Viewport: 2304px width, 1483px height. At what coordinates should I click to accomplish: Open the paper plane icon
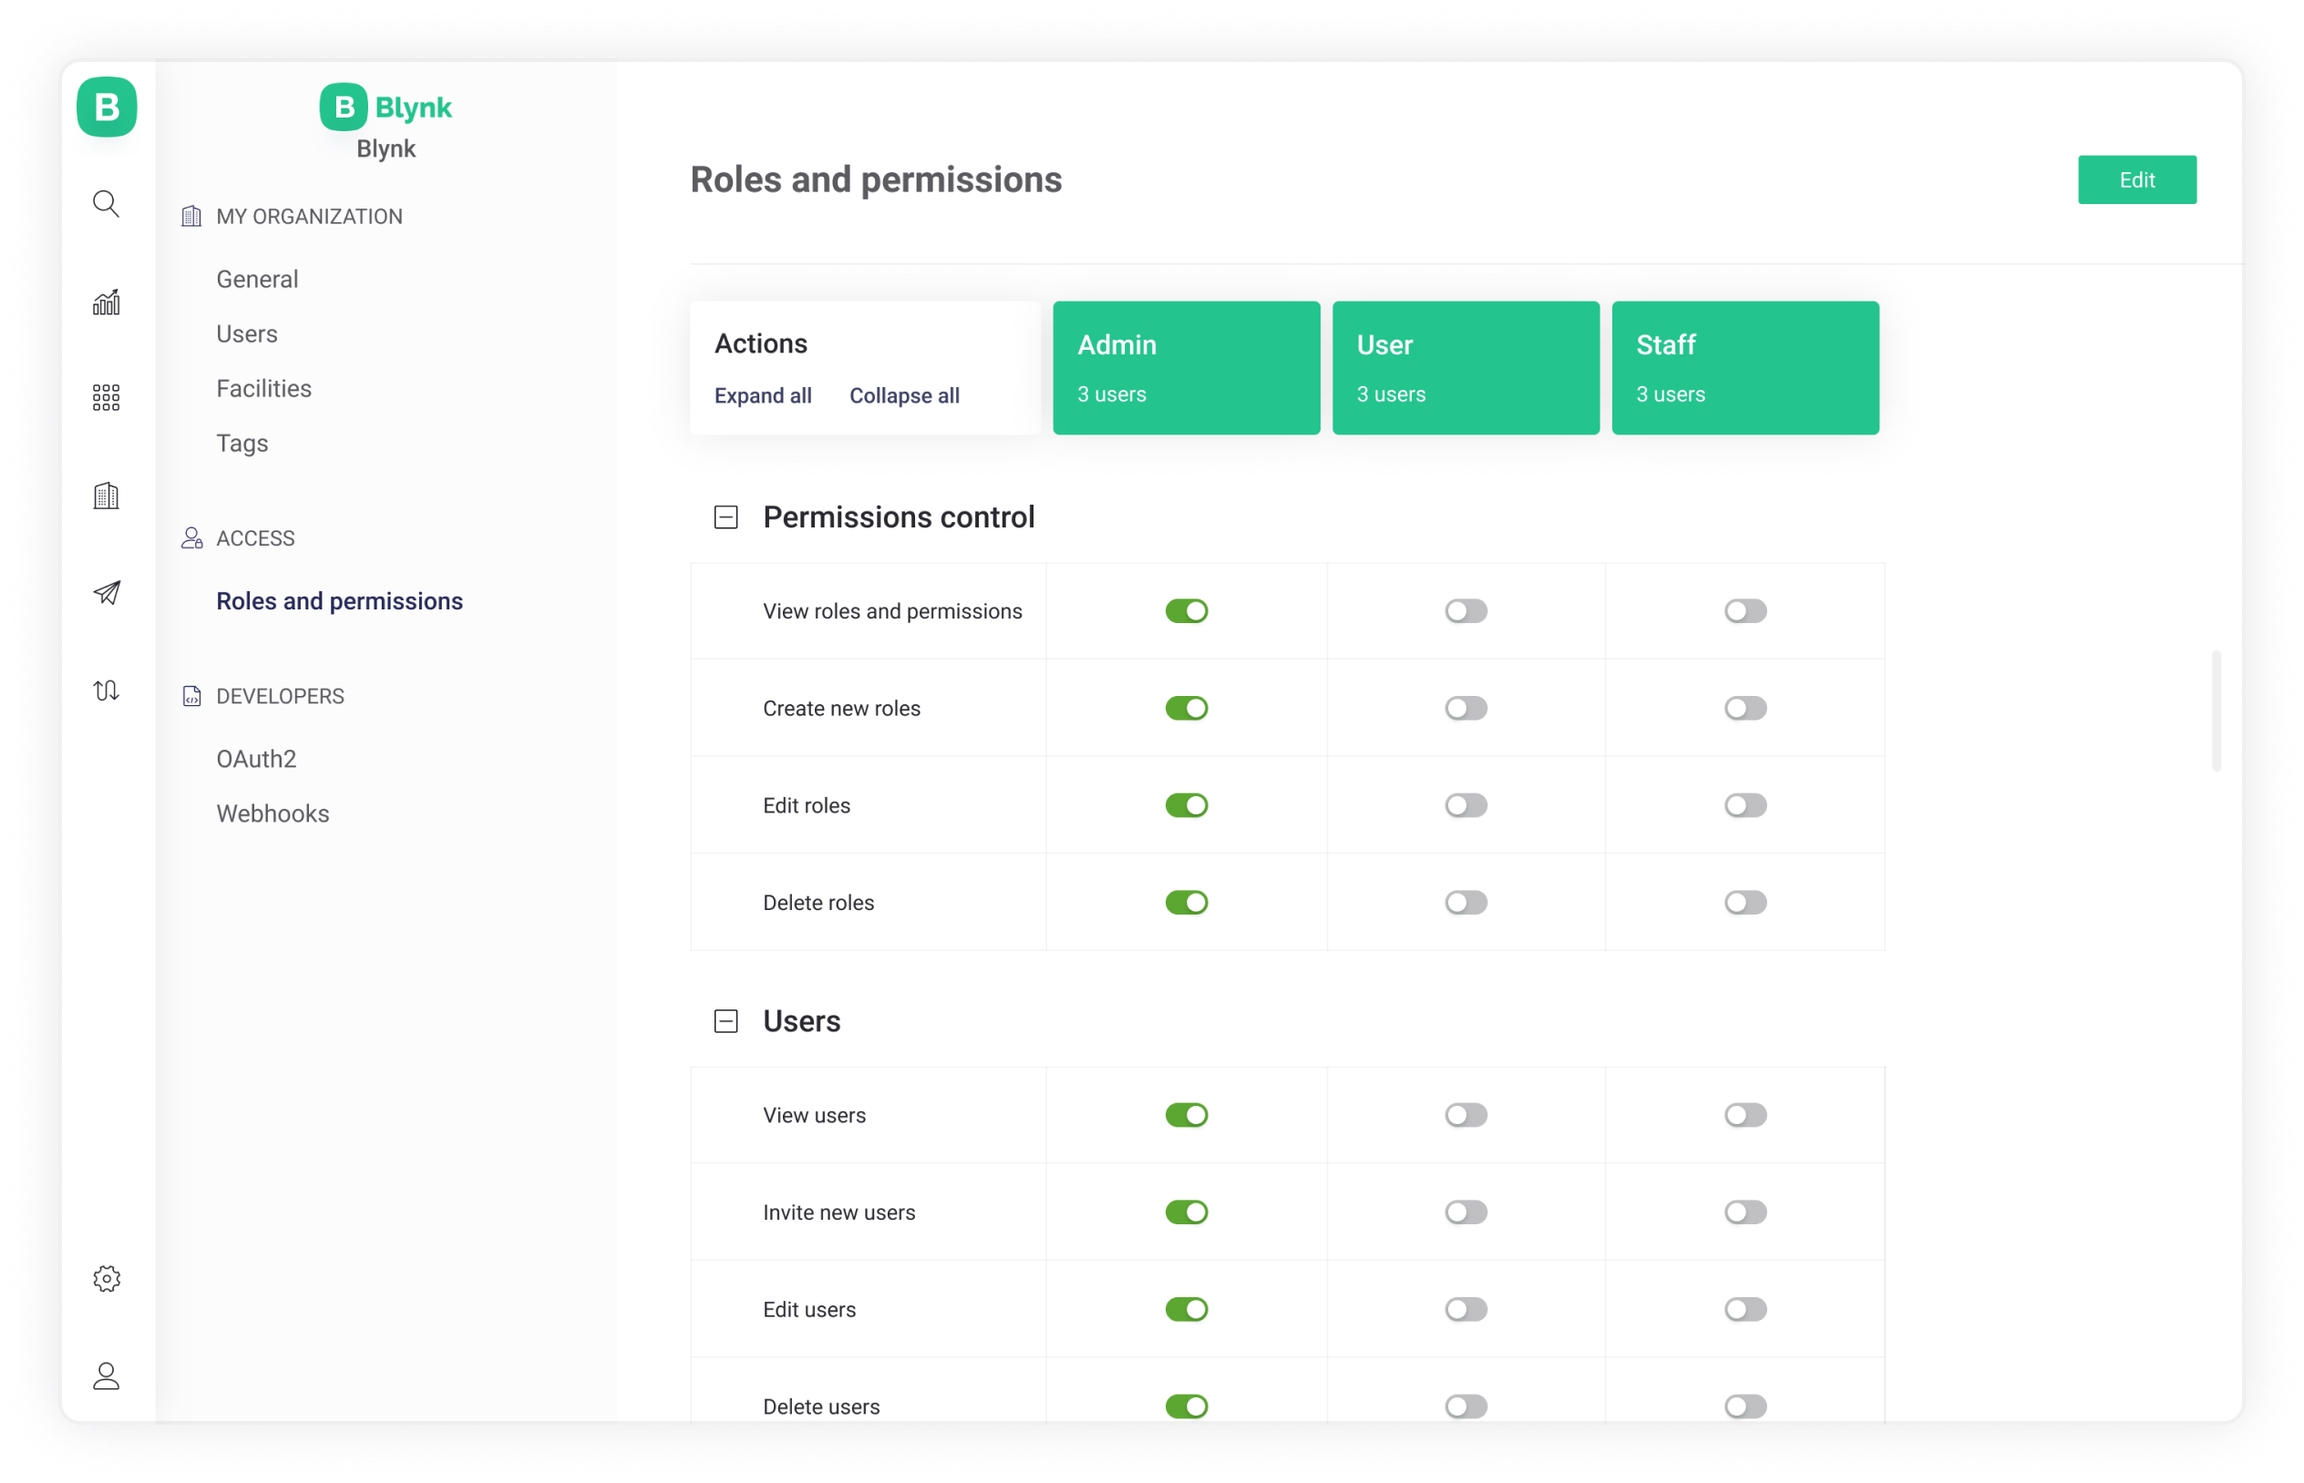coord(106,593)
